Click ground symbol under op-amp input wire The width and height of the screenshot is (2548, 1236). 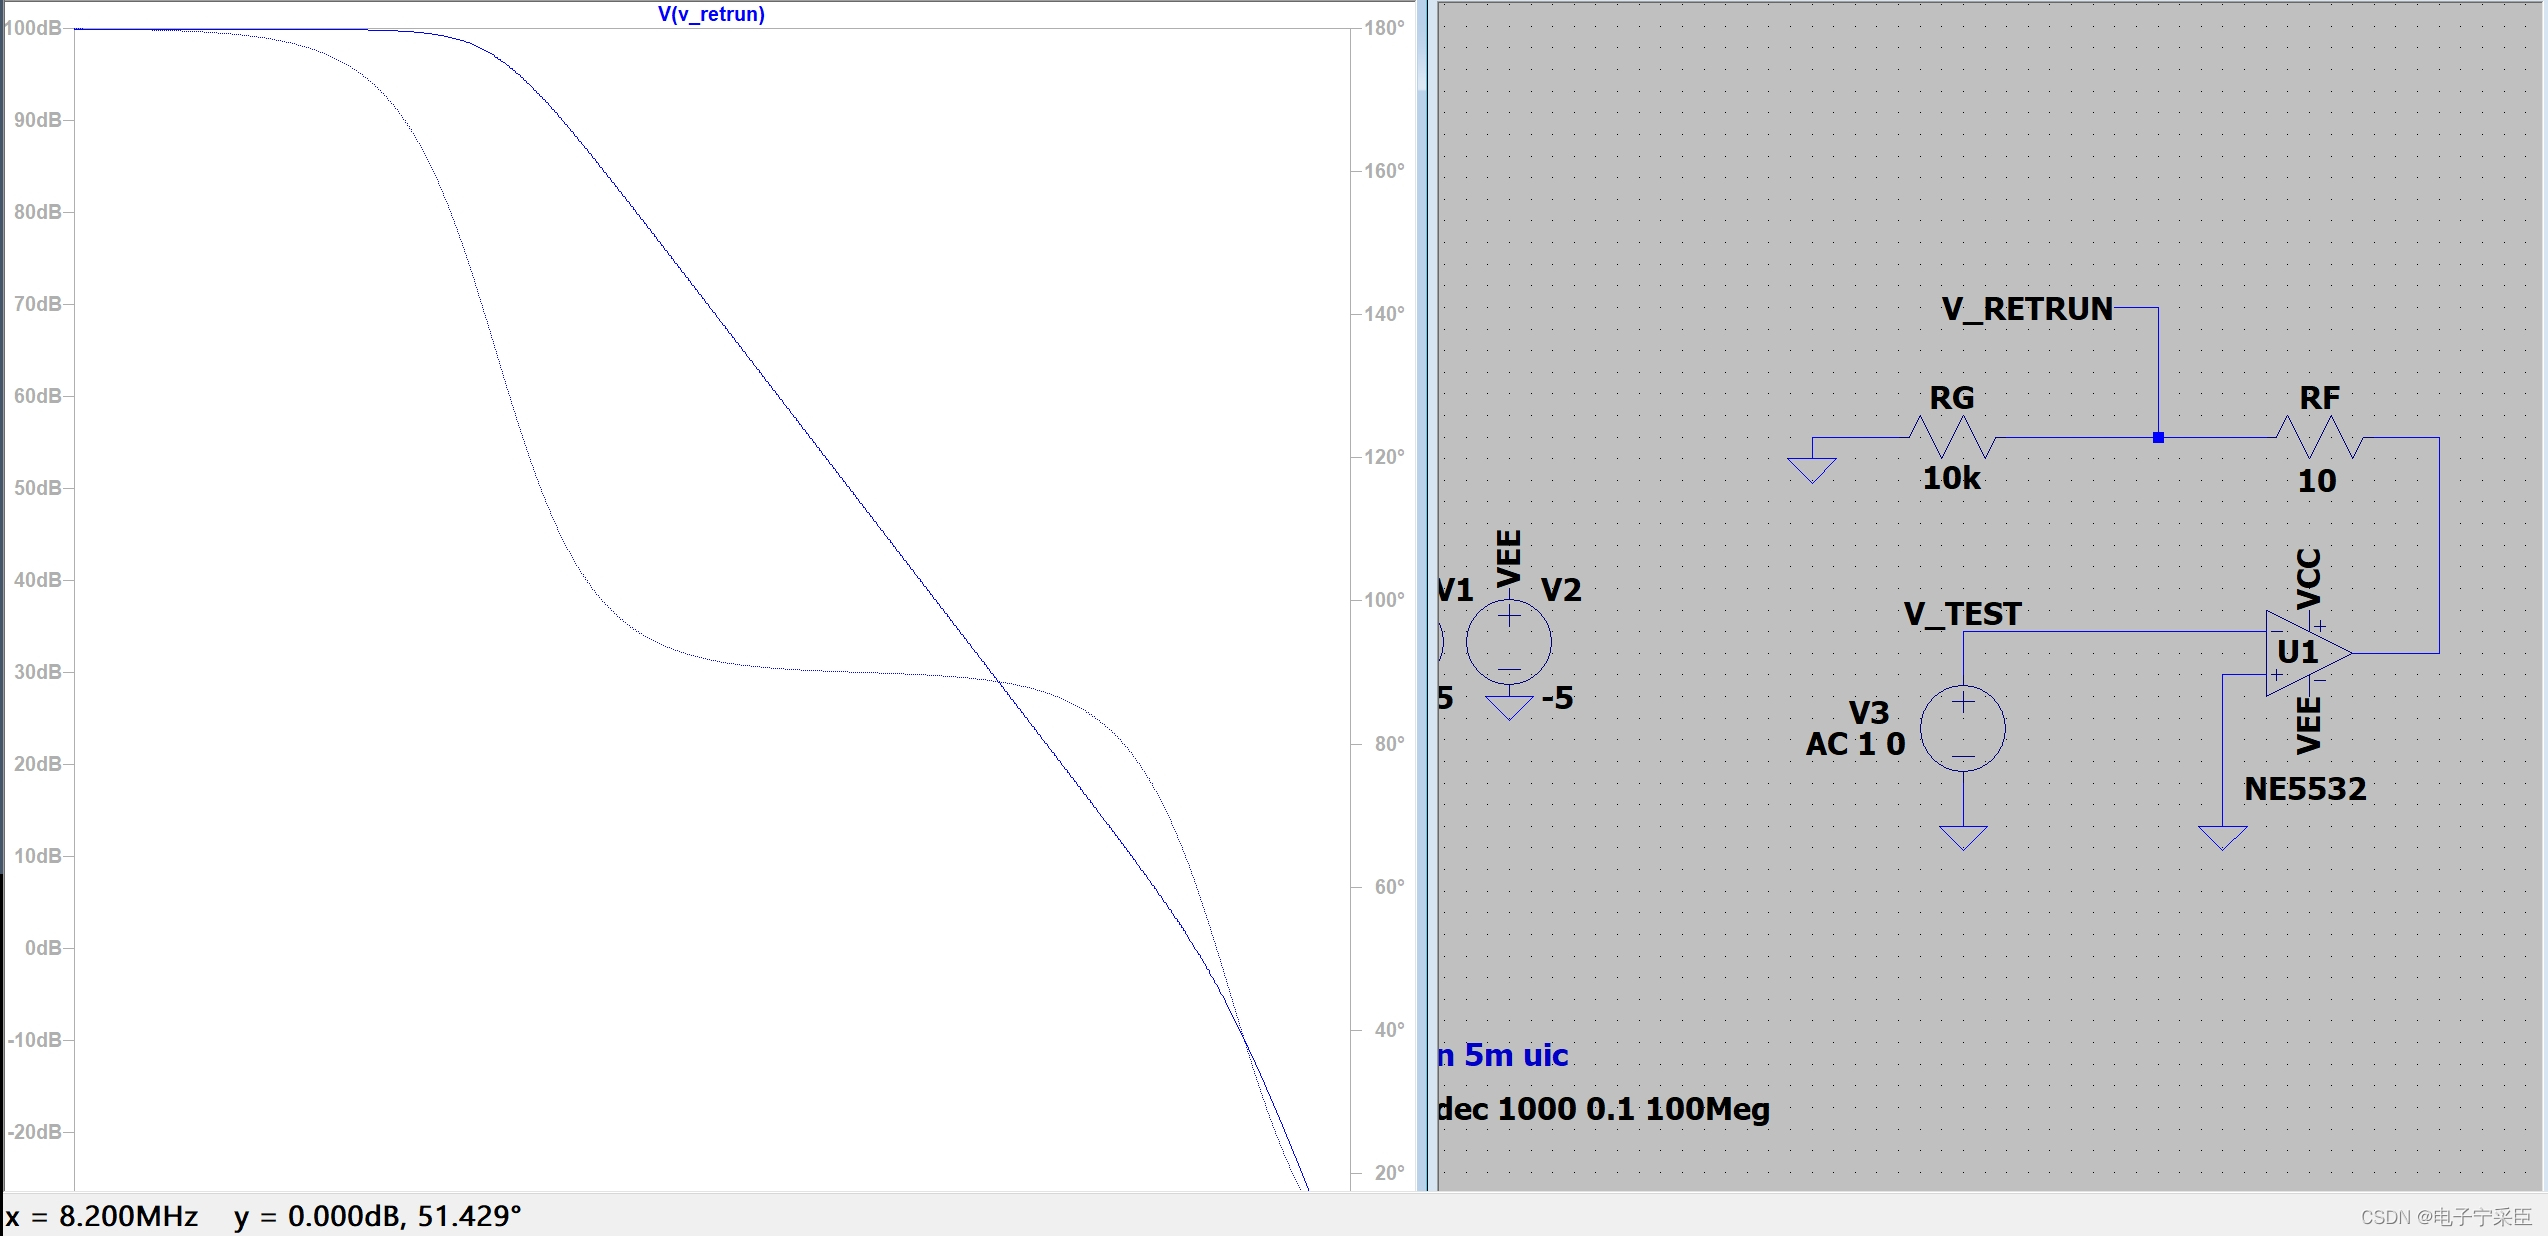coord(2222,837)
